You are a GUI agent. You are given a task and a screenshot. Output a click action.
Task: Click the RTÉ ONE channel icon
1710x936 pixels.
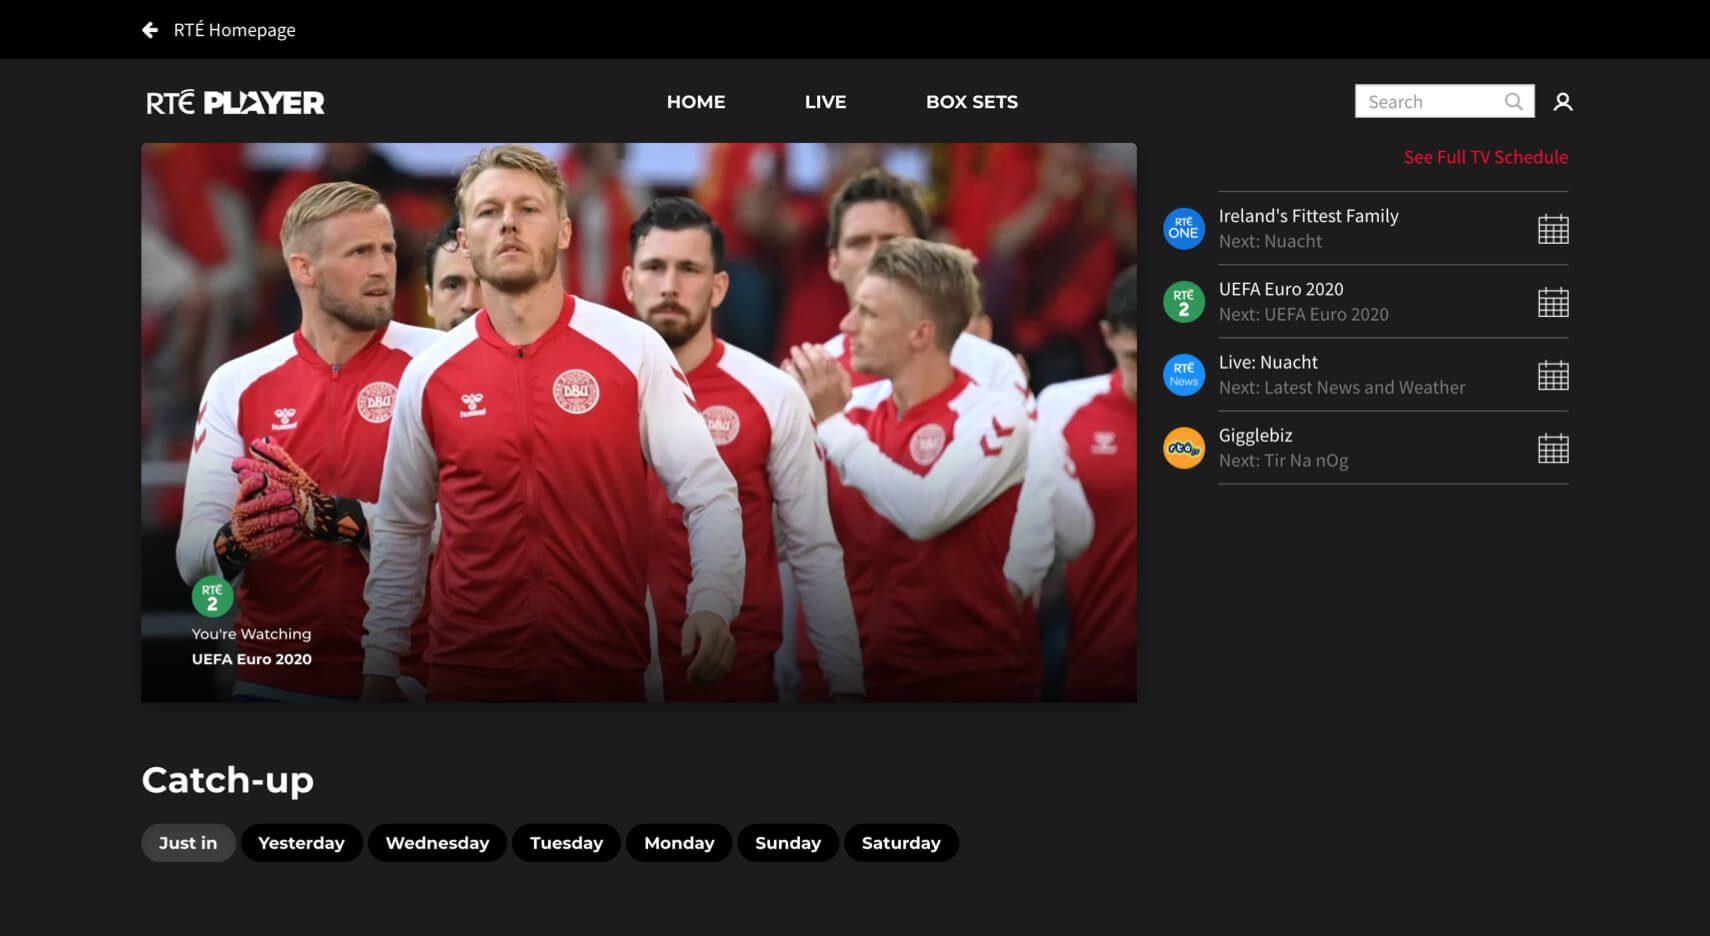1183,229
